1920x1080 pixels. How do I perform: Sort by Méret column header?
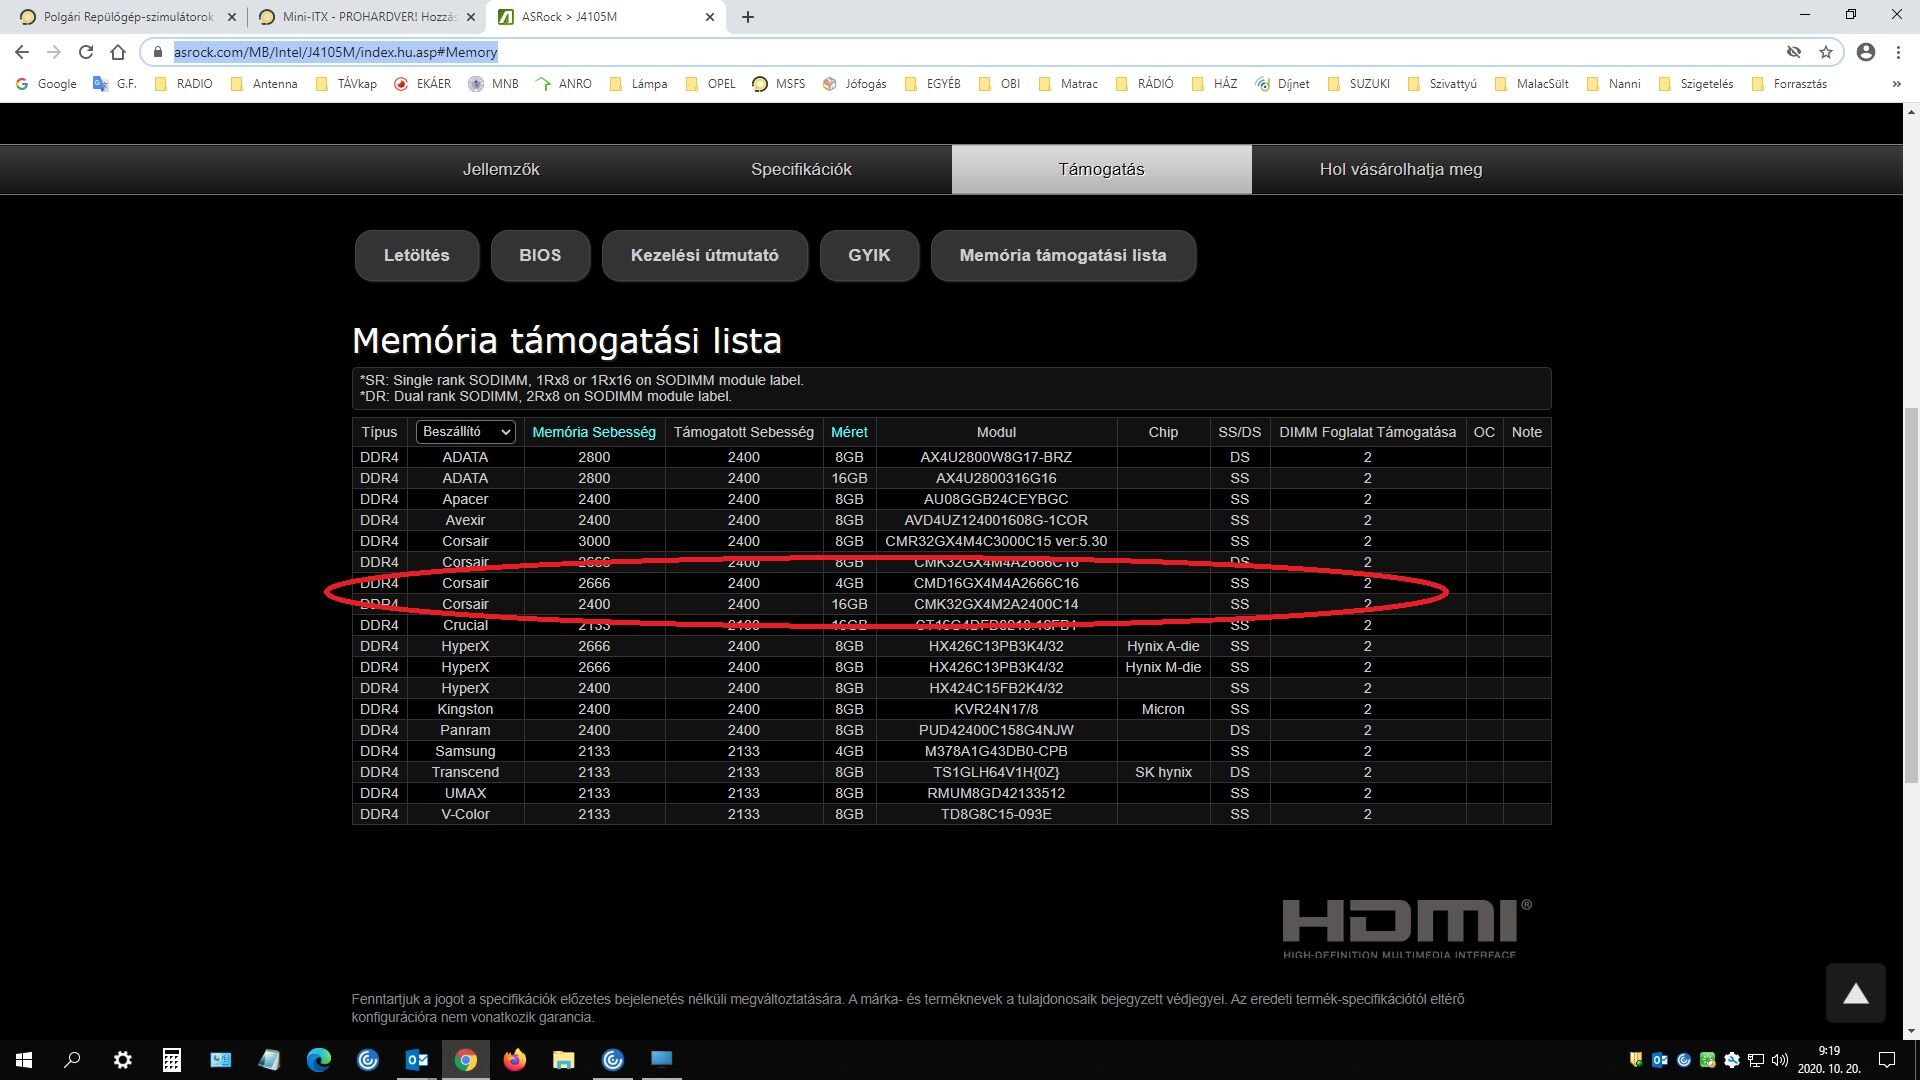tap(849, 432)
